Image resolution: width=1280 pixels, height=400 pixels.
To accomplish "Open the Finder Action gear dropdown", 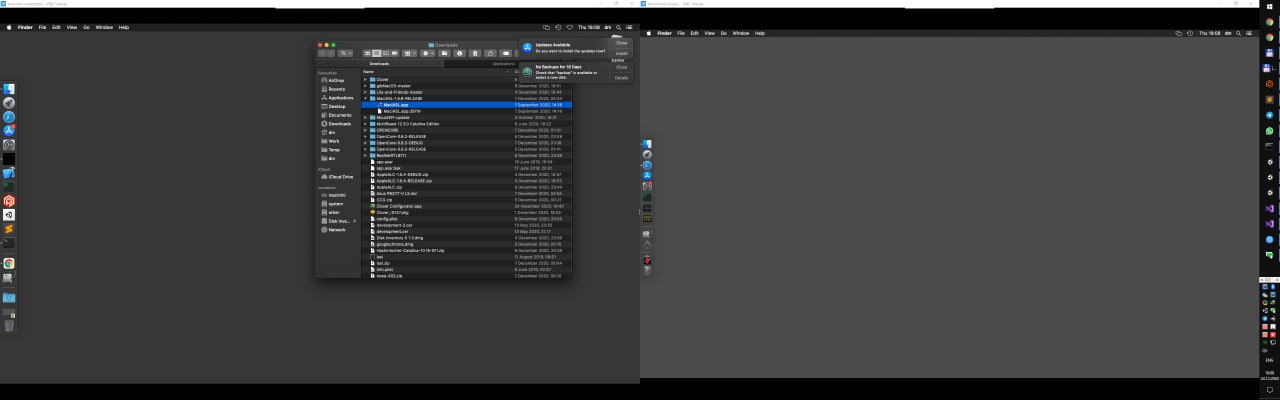I will pyautogui.click(x=427, y=53).
